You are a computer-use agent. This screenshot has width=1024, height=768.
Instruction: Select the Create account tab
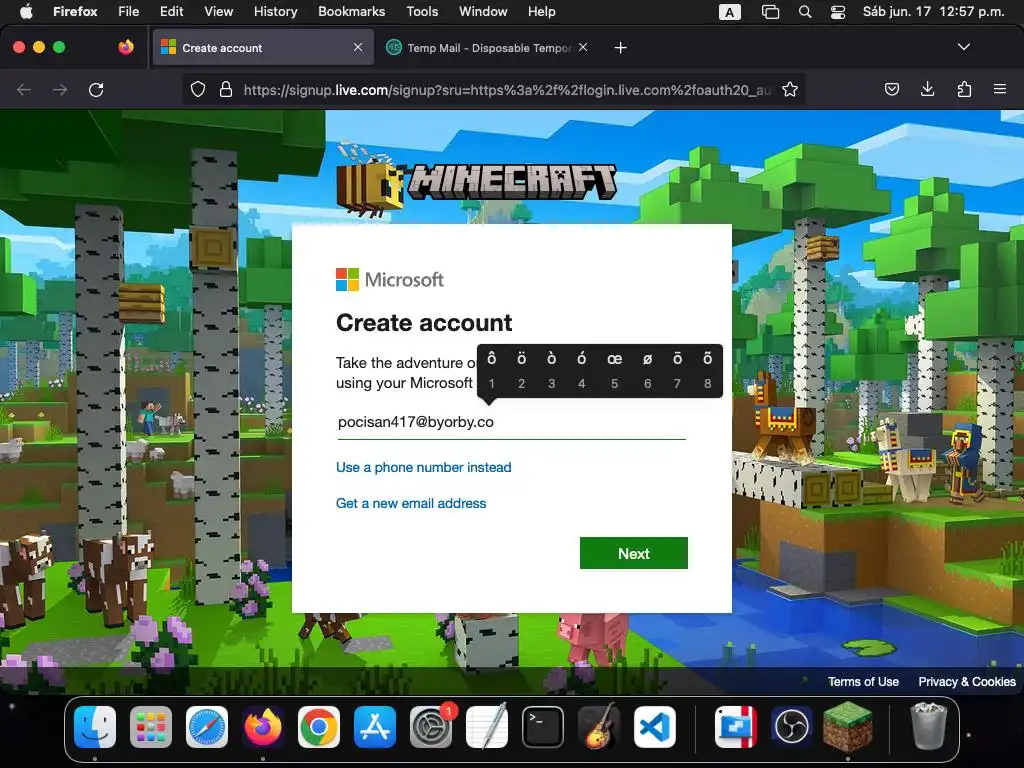(263, 48)
